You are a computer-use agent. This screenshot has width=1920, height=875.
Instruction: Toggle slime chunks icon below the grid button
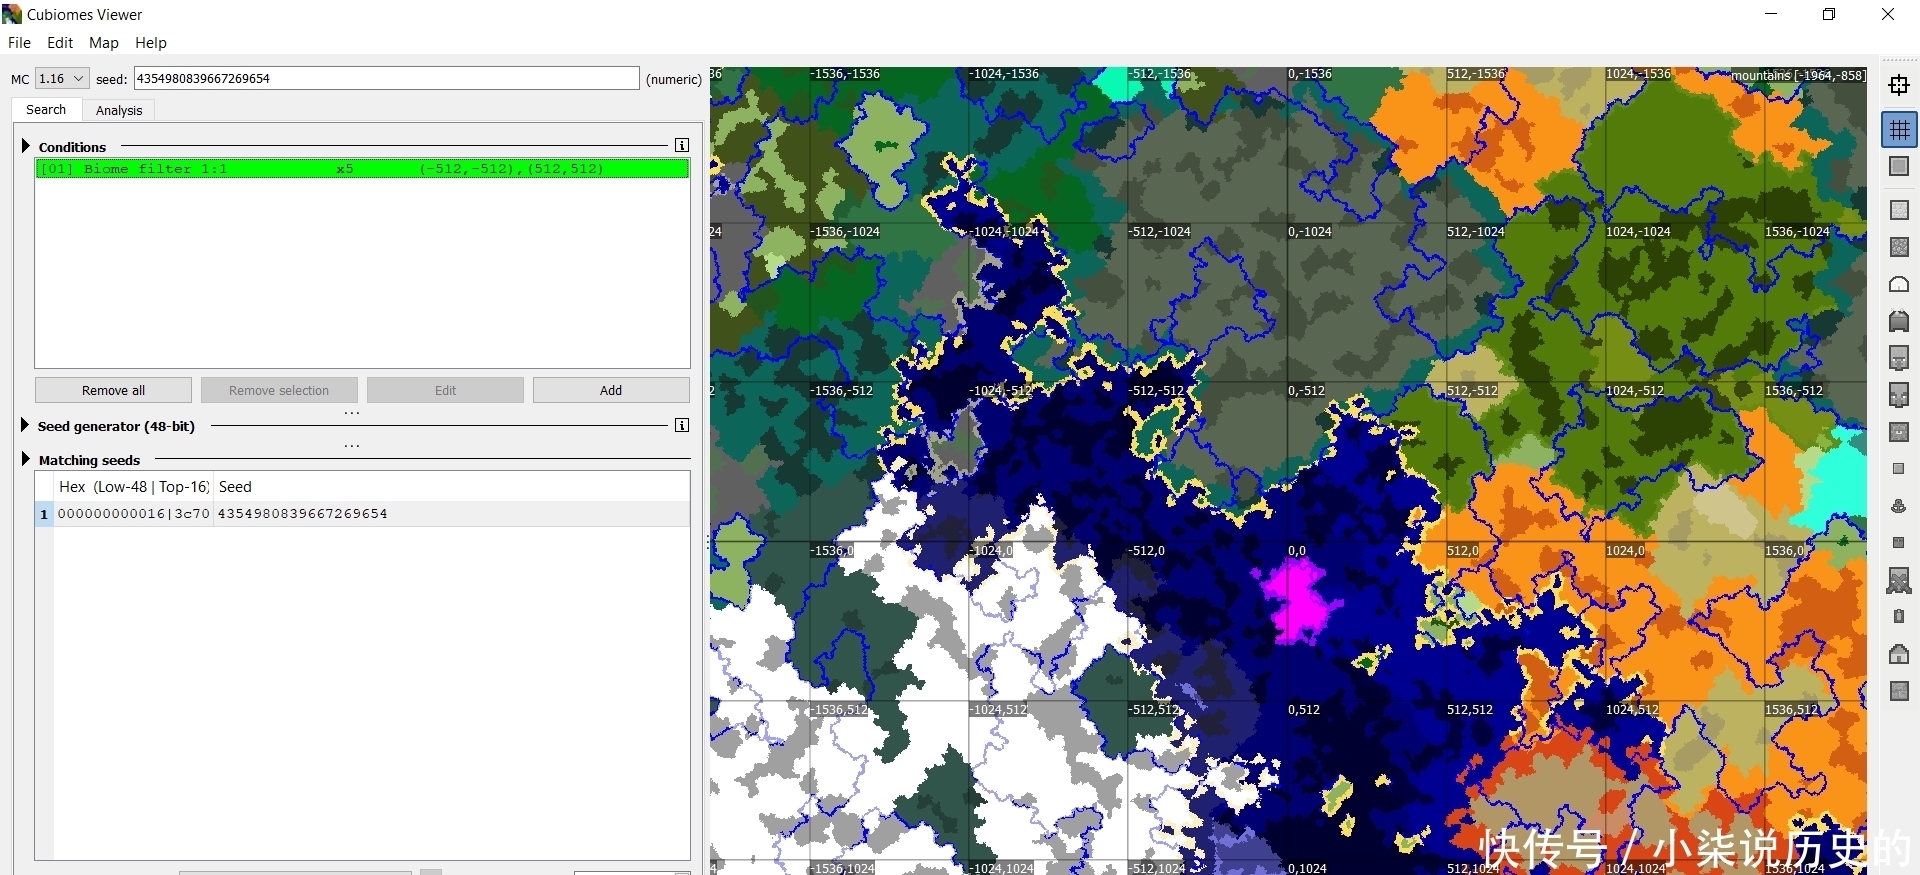[x=1899, y=167]
